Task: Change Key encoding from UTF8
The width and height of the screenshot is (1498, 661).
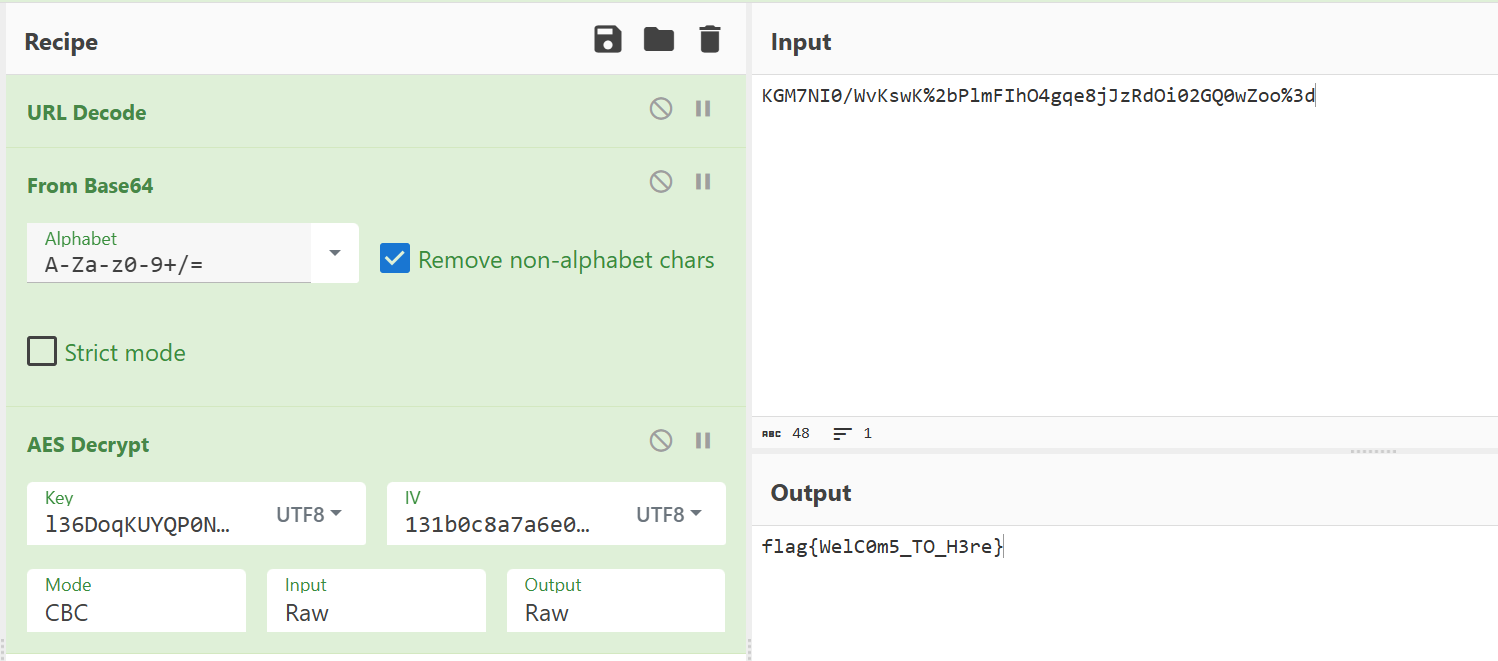Action: (x=308, y=514)
